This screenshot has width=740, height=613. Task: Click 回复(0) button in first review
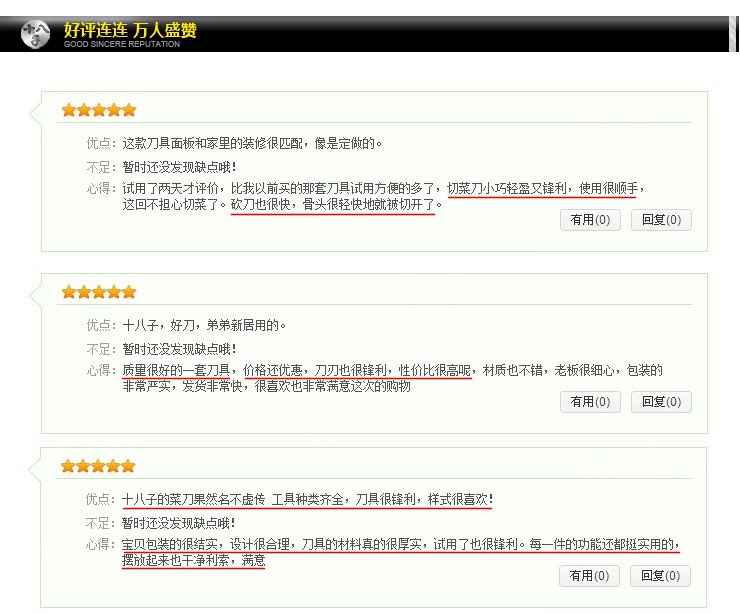[661, 220]
